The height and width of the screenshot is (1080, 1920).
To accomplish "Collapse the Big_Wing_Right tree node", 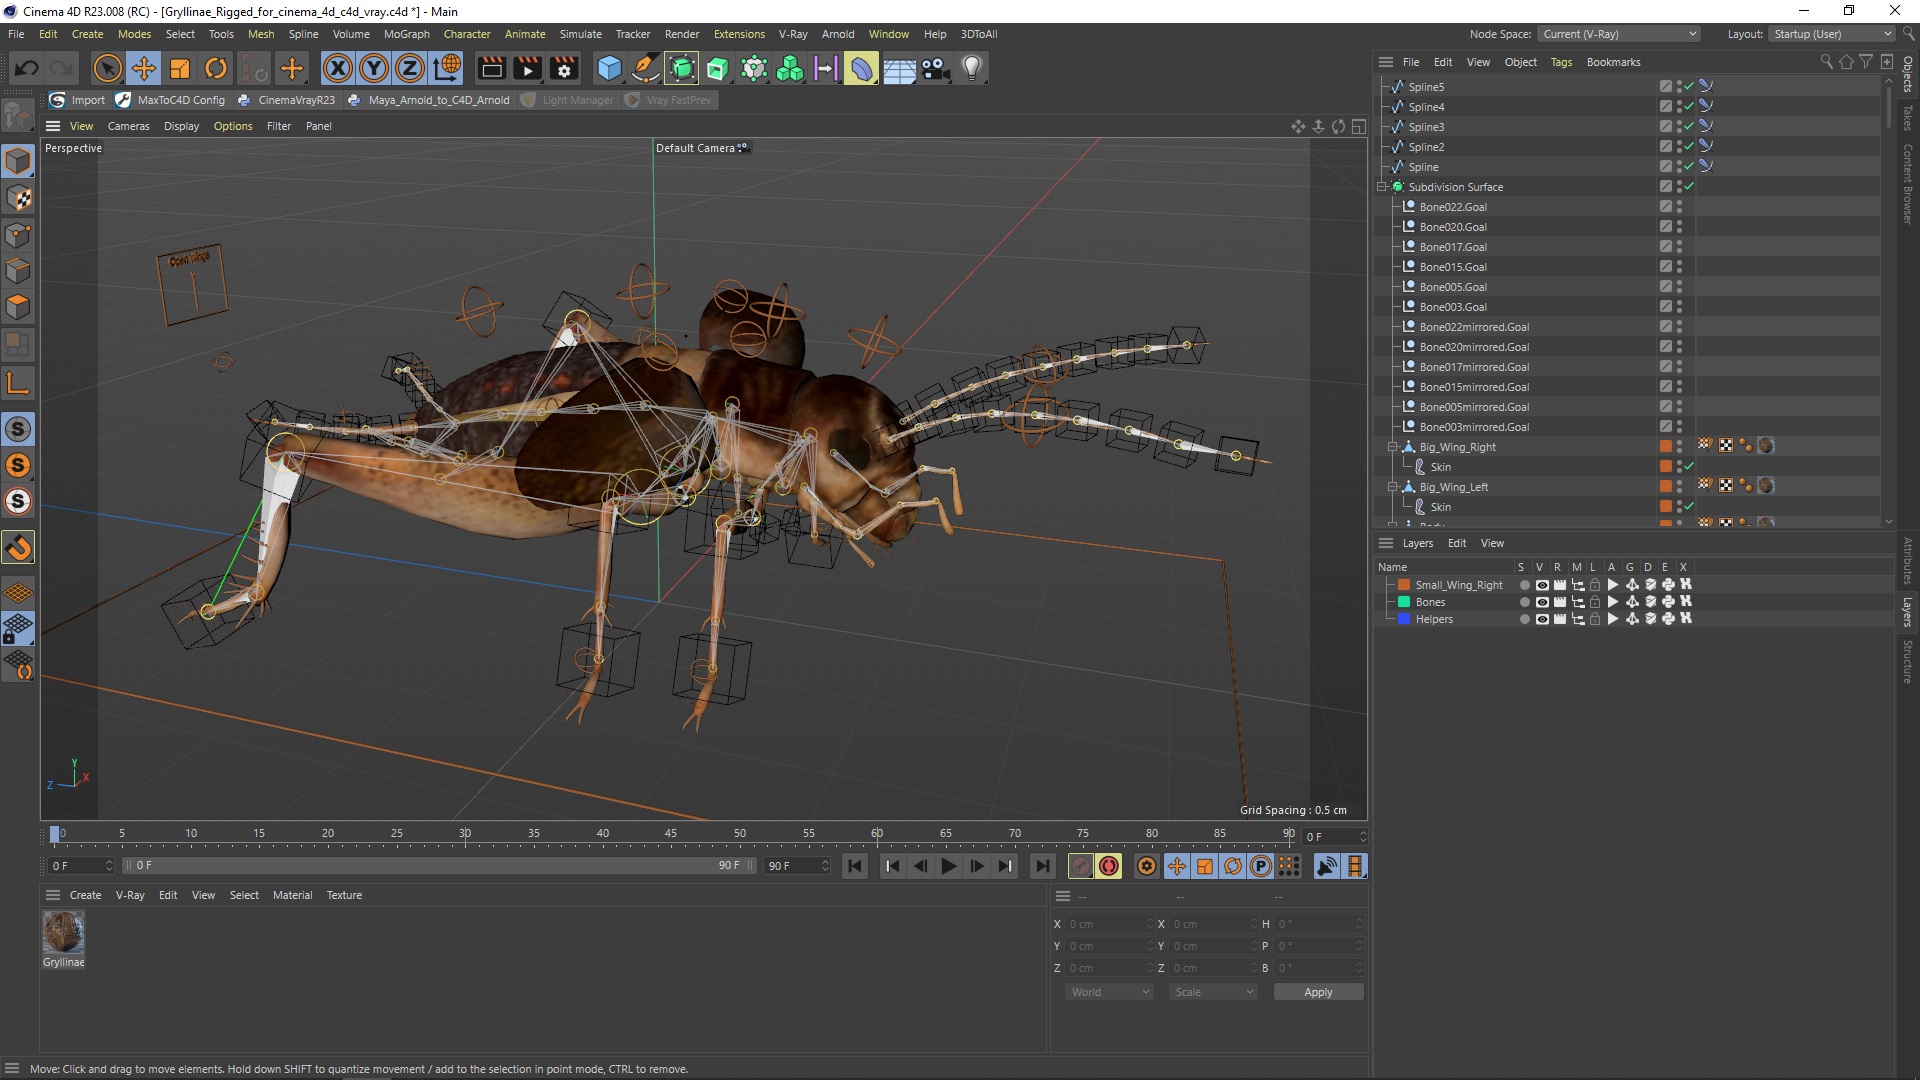I will pos(1394,447).
